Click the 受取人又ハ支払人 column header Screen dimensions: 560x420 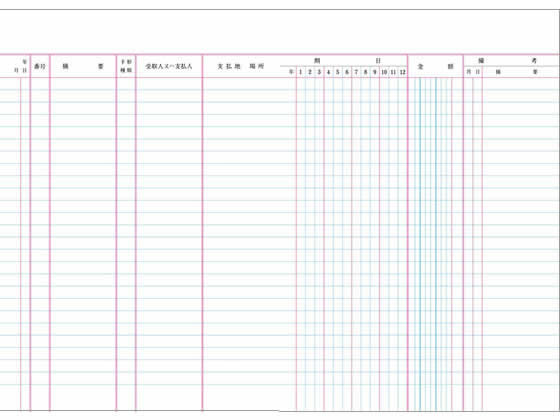(x=169, y=66)
